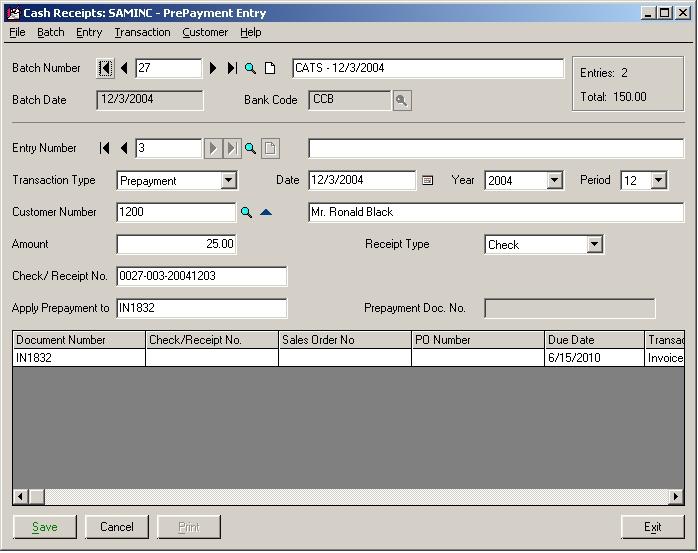Open the Transaction menu
698x553 pixels.
click(x=142, y=32)
